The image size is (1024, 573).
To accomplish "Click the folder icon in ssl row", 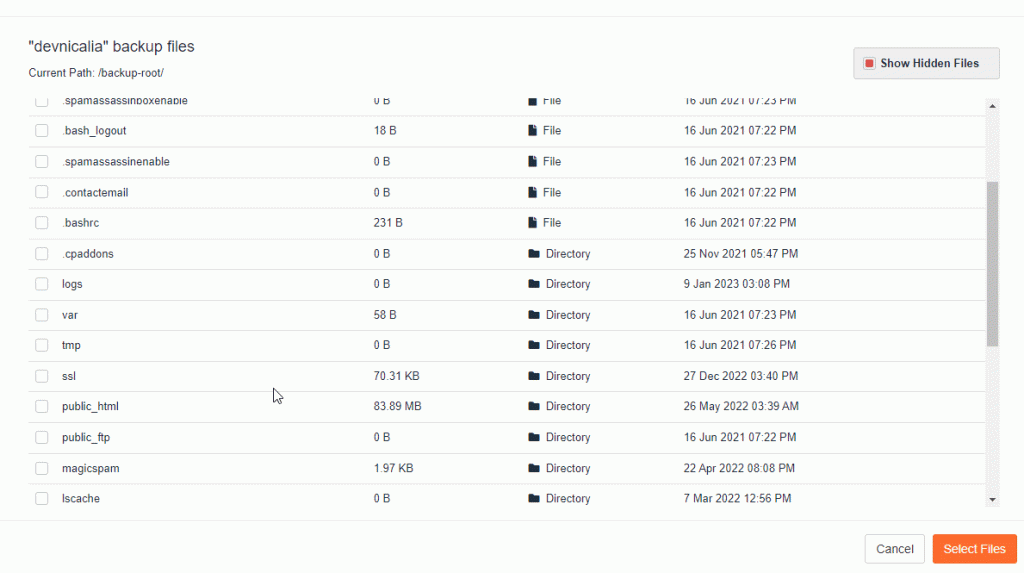I will tap(534, 376).
